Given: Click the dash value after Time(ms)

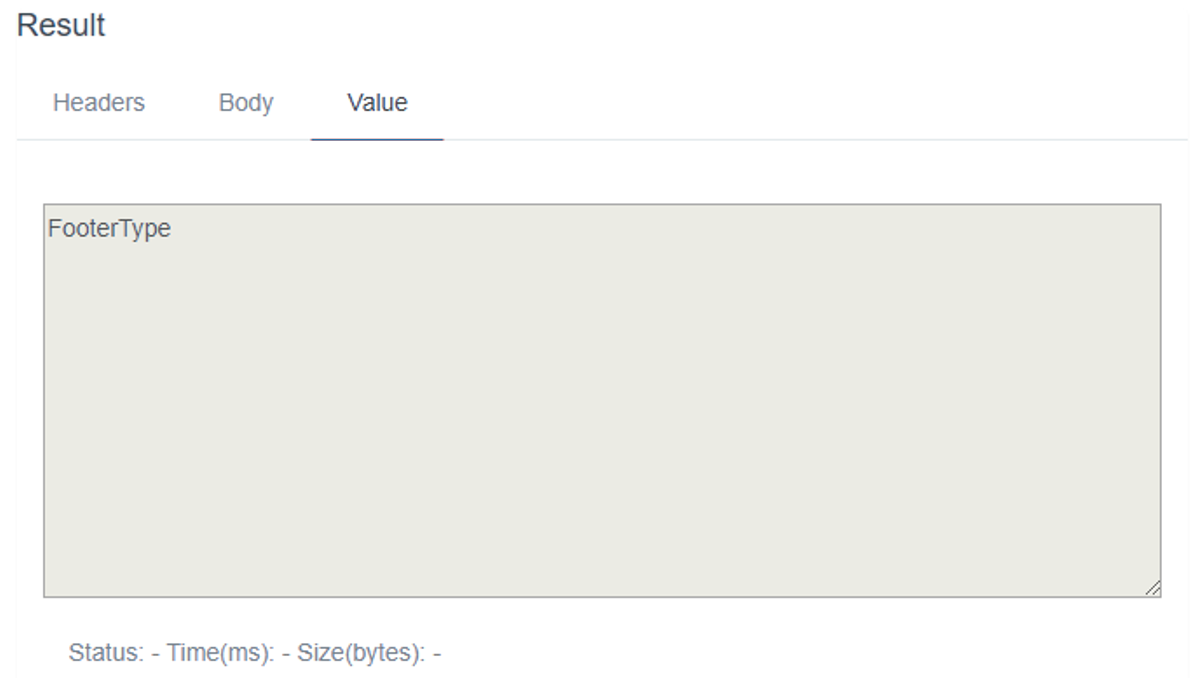Looking at the screenshot, I should pos(287,653).
